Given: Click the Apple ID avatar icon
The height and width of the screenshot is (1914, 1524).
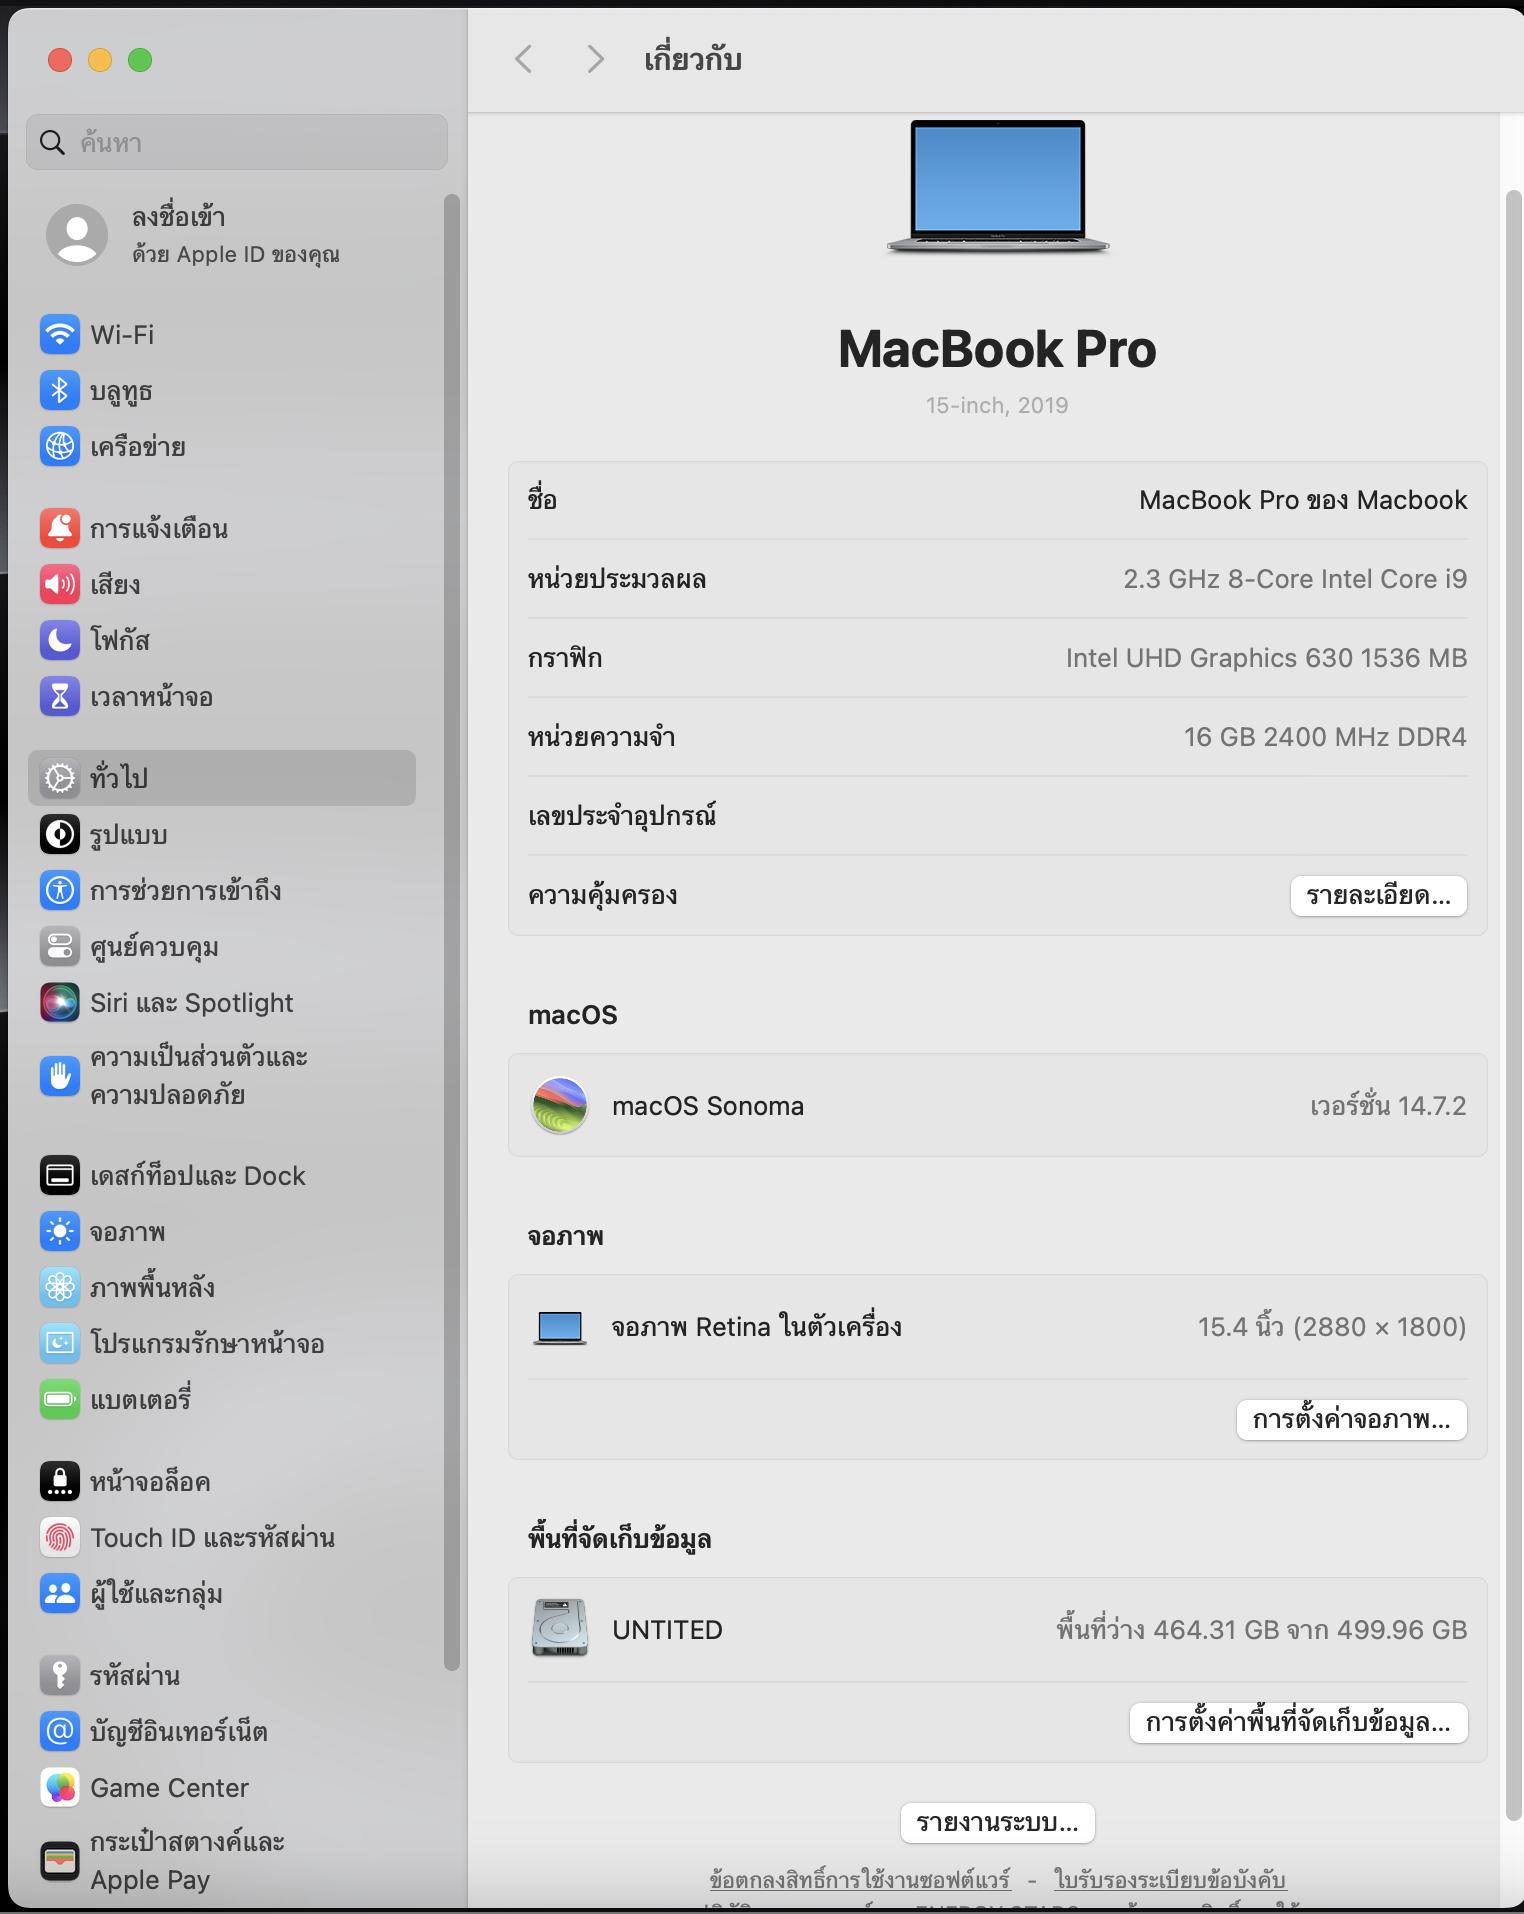Looking at the screenshot, I should pyautogui.click(x=77, y=235).
